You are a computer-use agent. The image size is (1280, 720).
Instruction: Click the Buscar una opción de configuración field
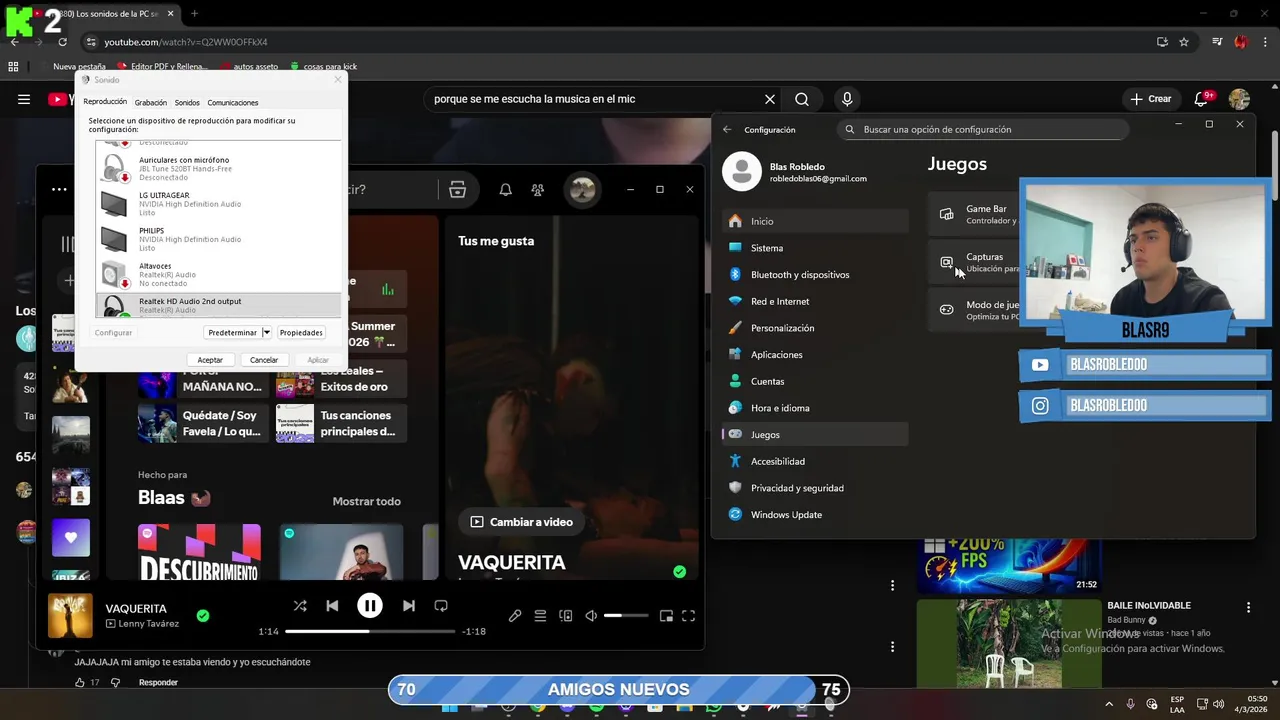tap(984, 129)
